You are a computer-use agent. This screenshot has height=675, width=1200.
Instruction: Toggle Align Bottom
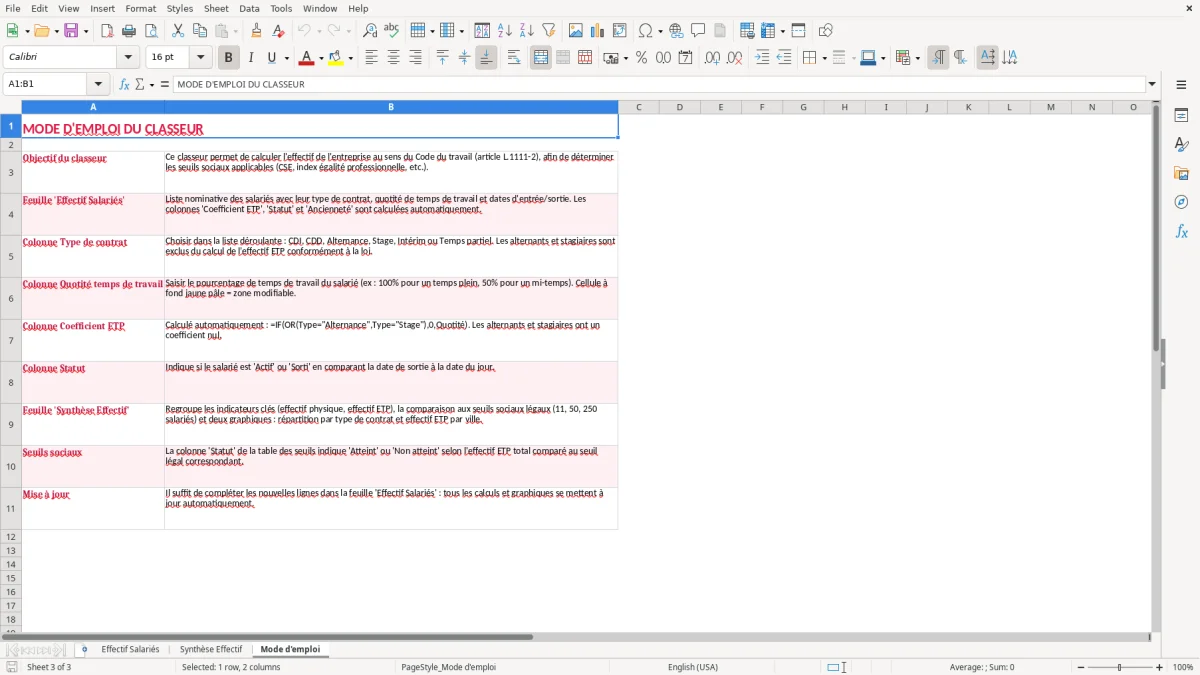pos(486,58)
